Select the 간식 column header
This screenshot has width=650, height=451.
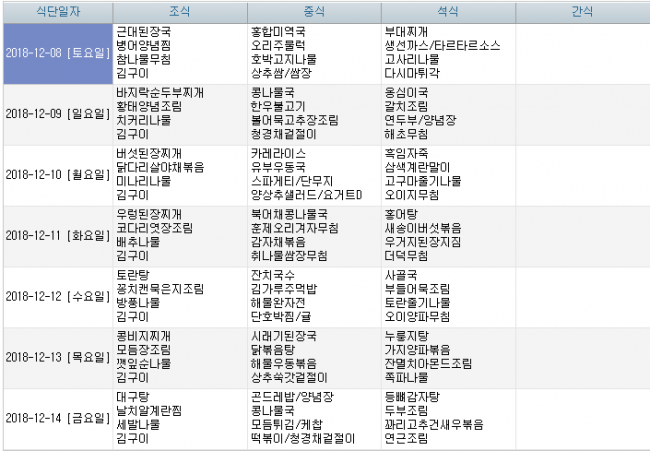581,12
